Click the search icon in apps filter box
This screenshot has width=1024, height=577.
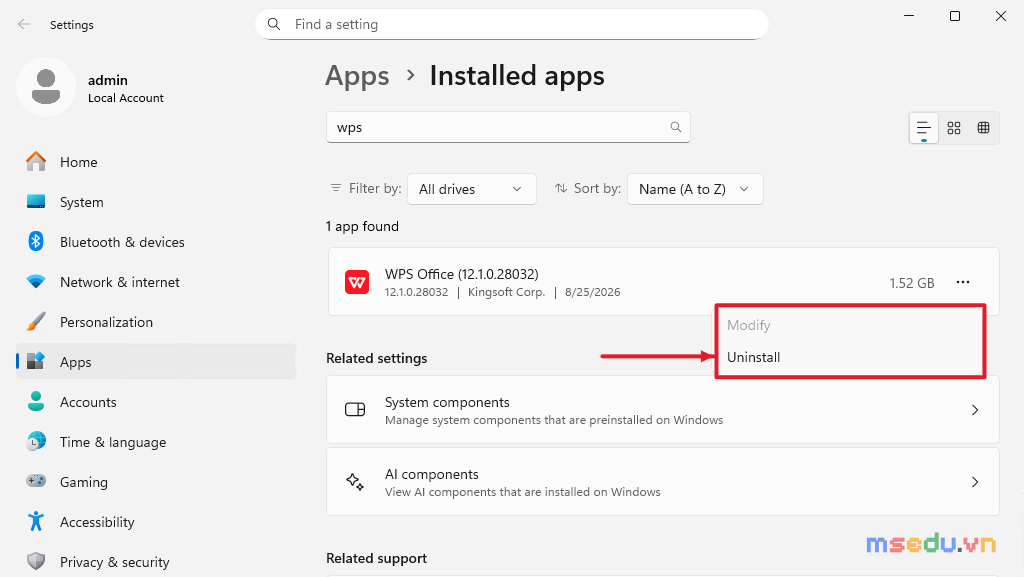(x=676, y=127)
